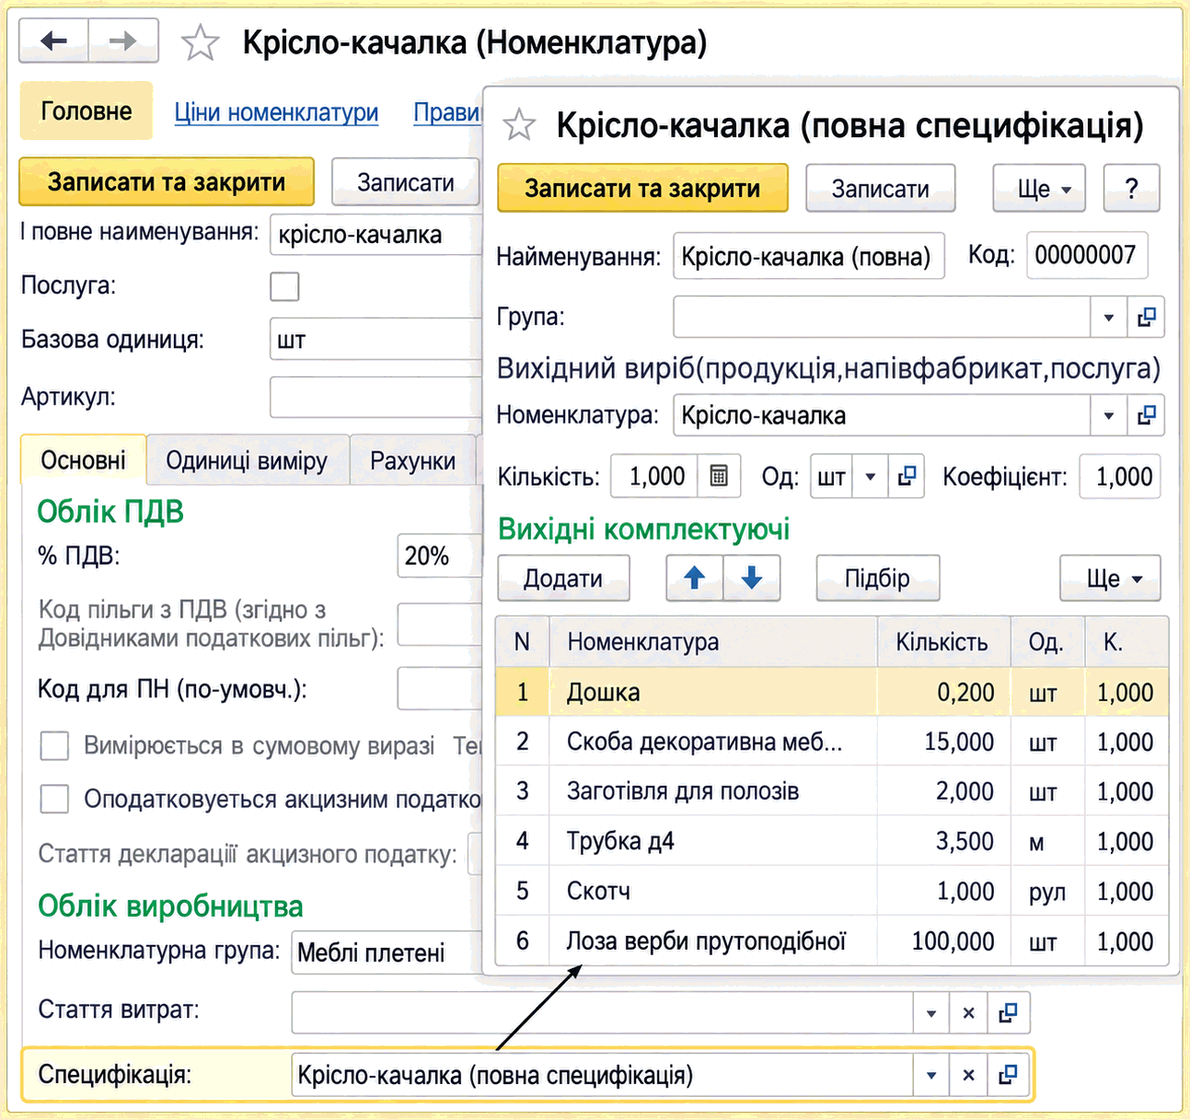Click the 100,000 quantity cell
The image size is (1190, 1120).
pyautogui.click(x=944, y=941)
